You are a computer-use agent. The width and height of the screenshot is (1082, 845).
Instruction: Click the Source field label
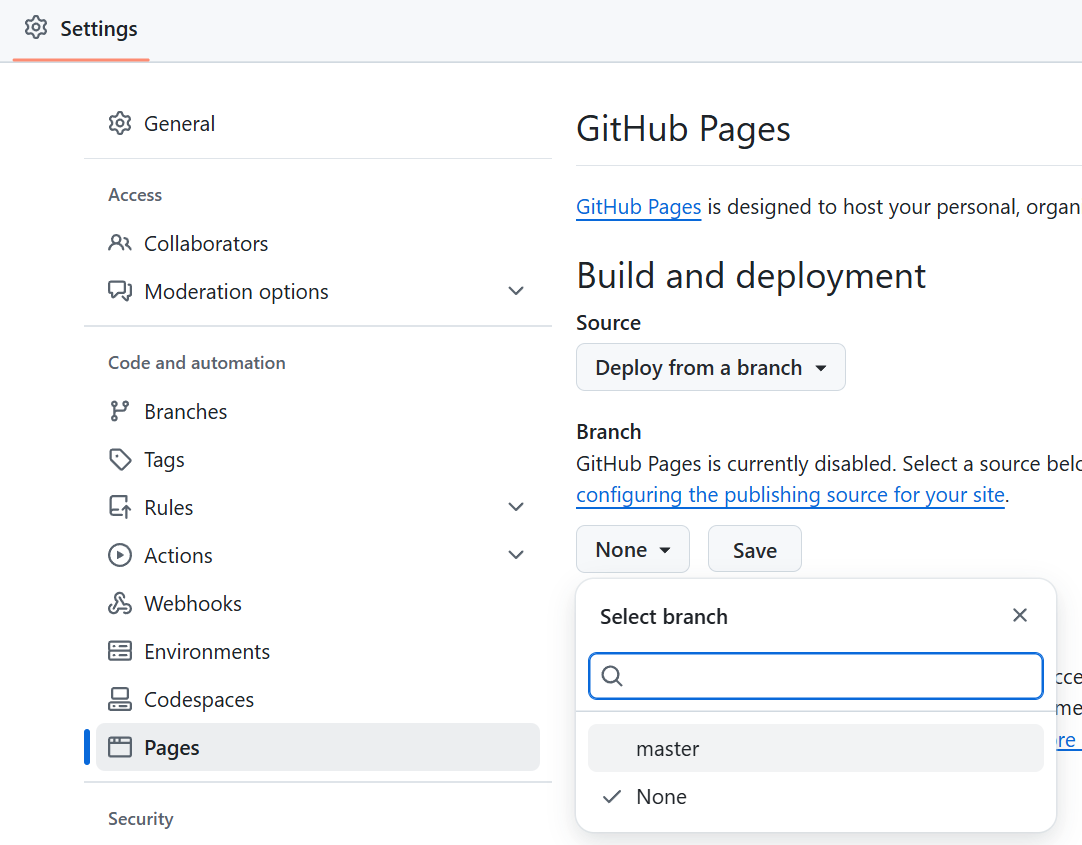(609, 323)
